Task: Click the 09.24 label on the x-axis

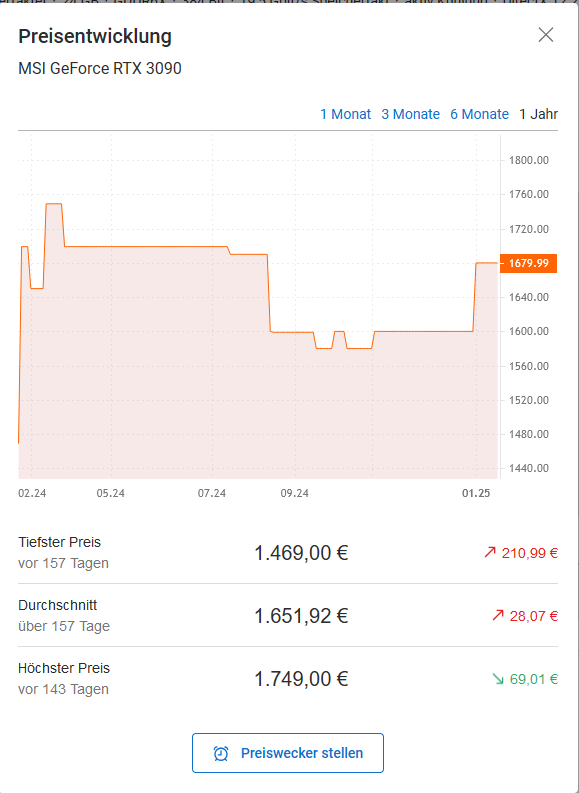Action: [x=295, y=493]
